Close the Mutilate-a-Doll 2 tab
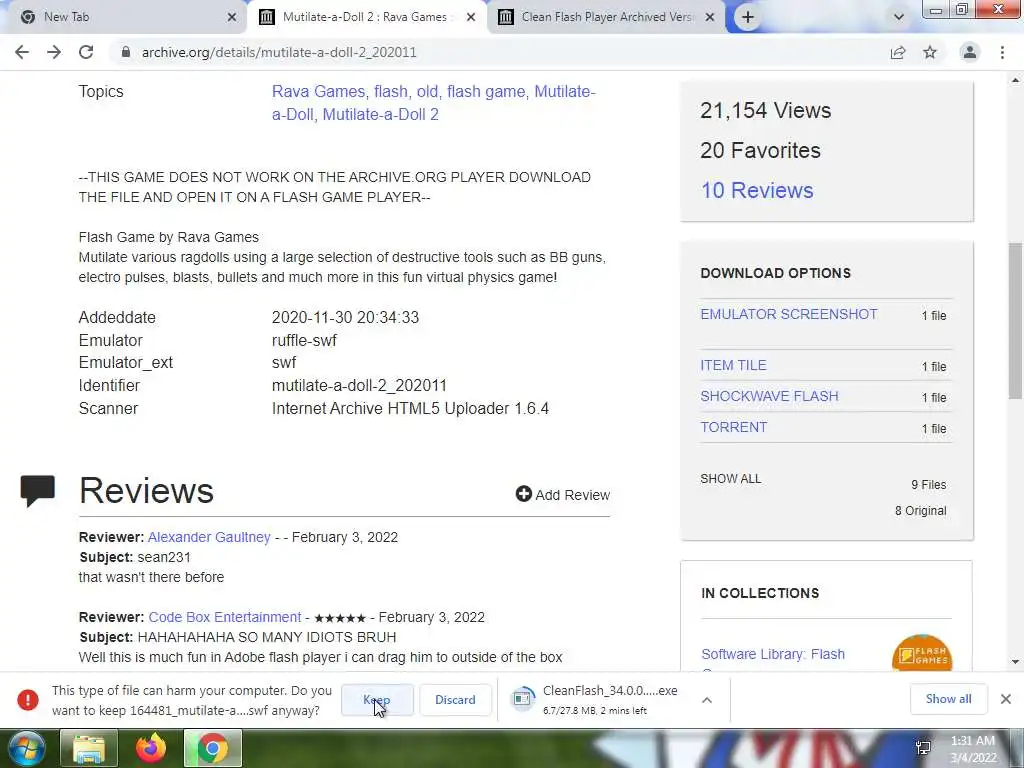Screen dimensions: 1024x768 pyautogui.click(x=471, y=17)
